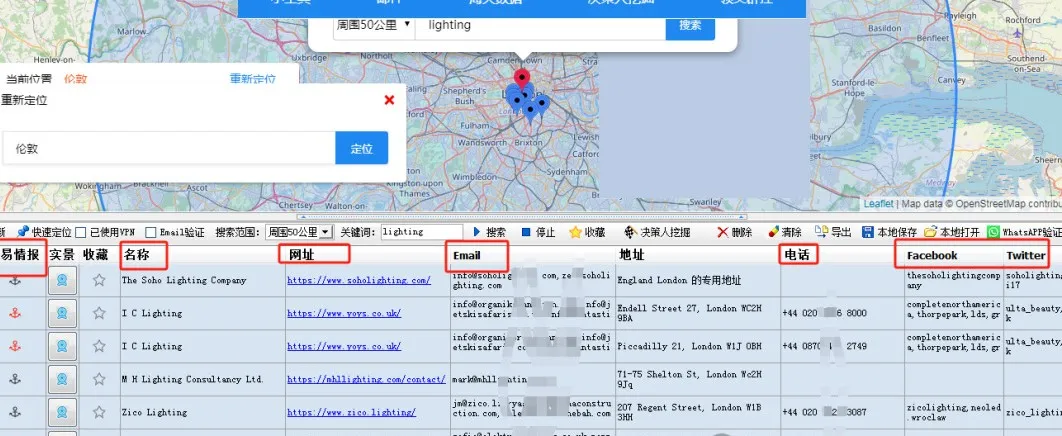Click the Email column header
This screenshot has height=436, width=1062.
tap(467, 255)
